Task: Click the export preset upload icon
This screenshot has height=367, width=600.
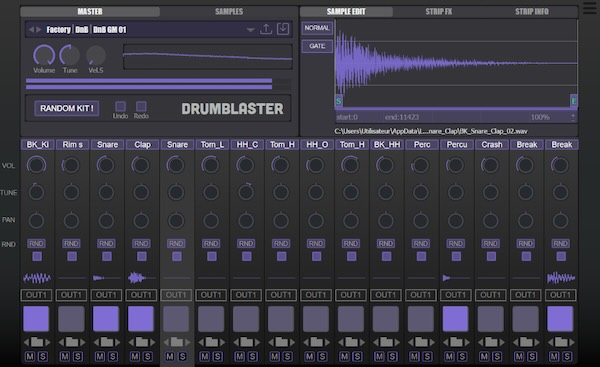Action: 266,29
